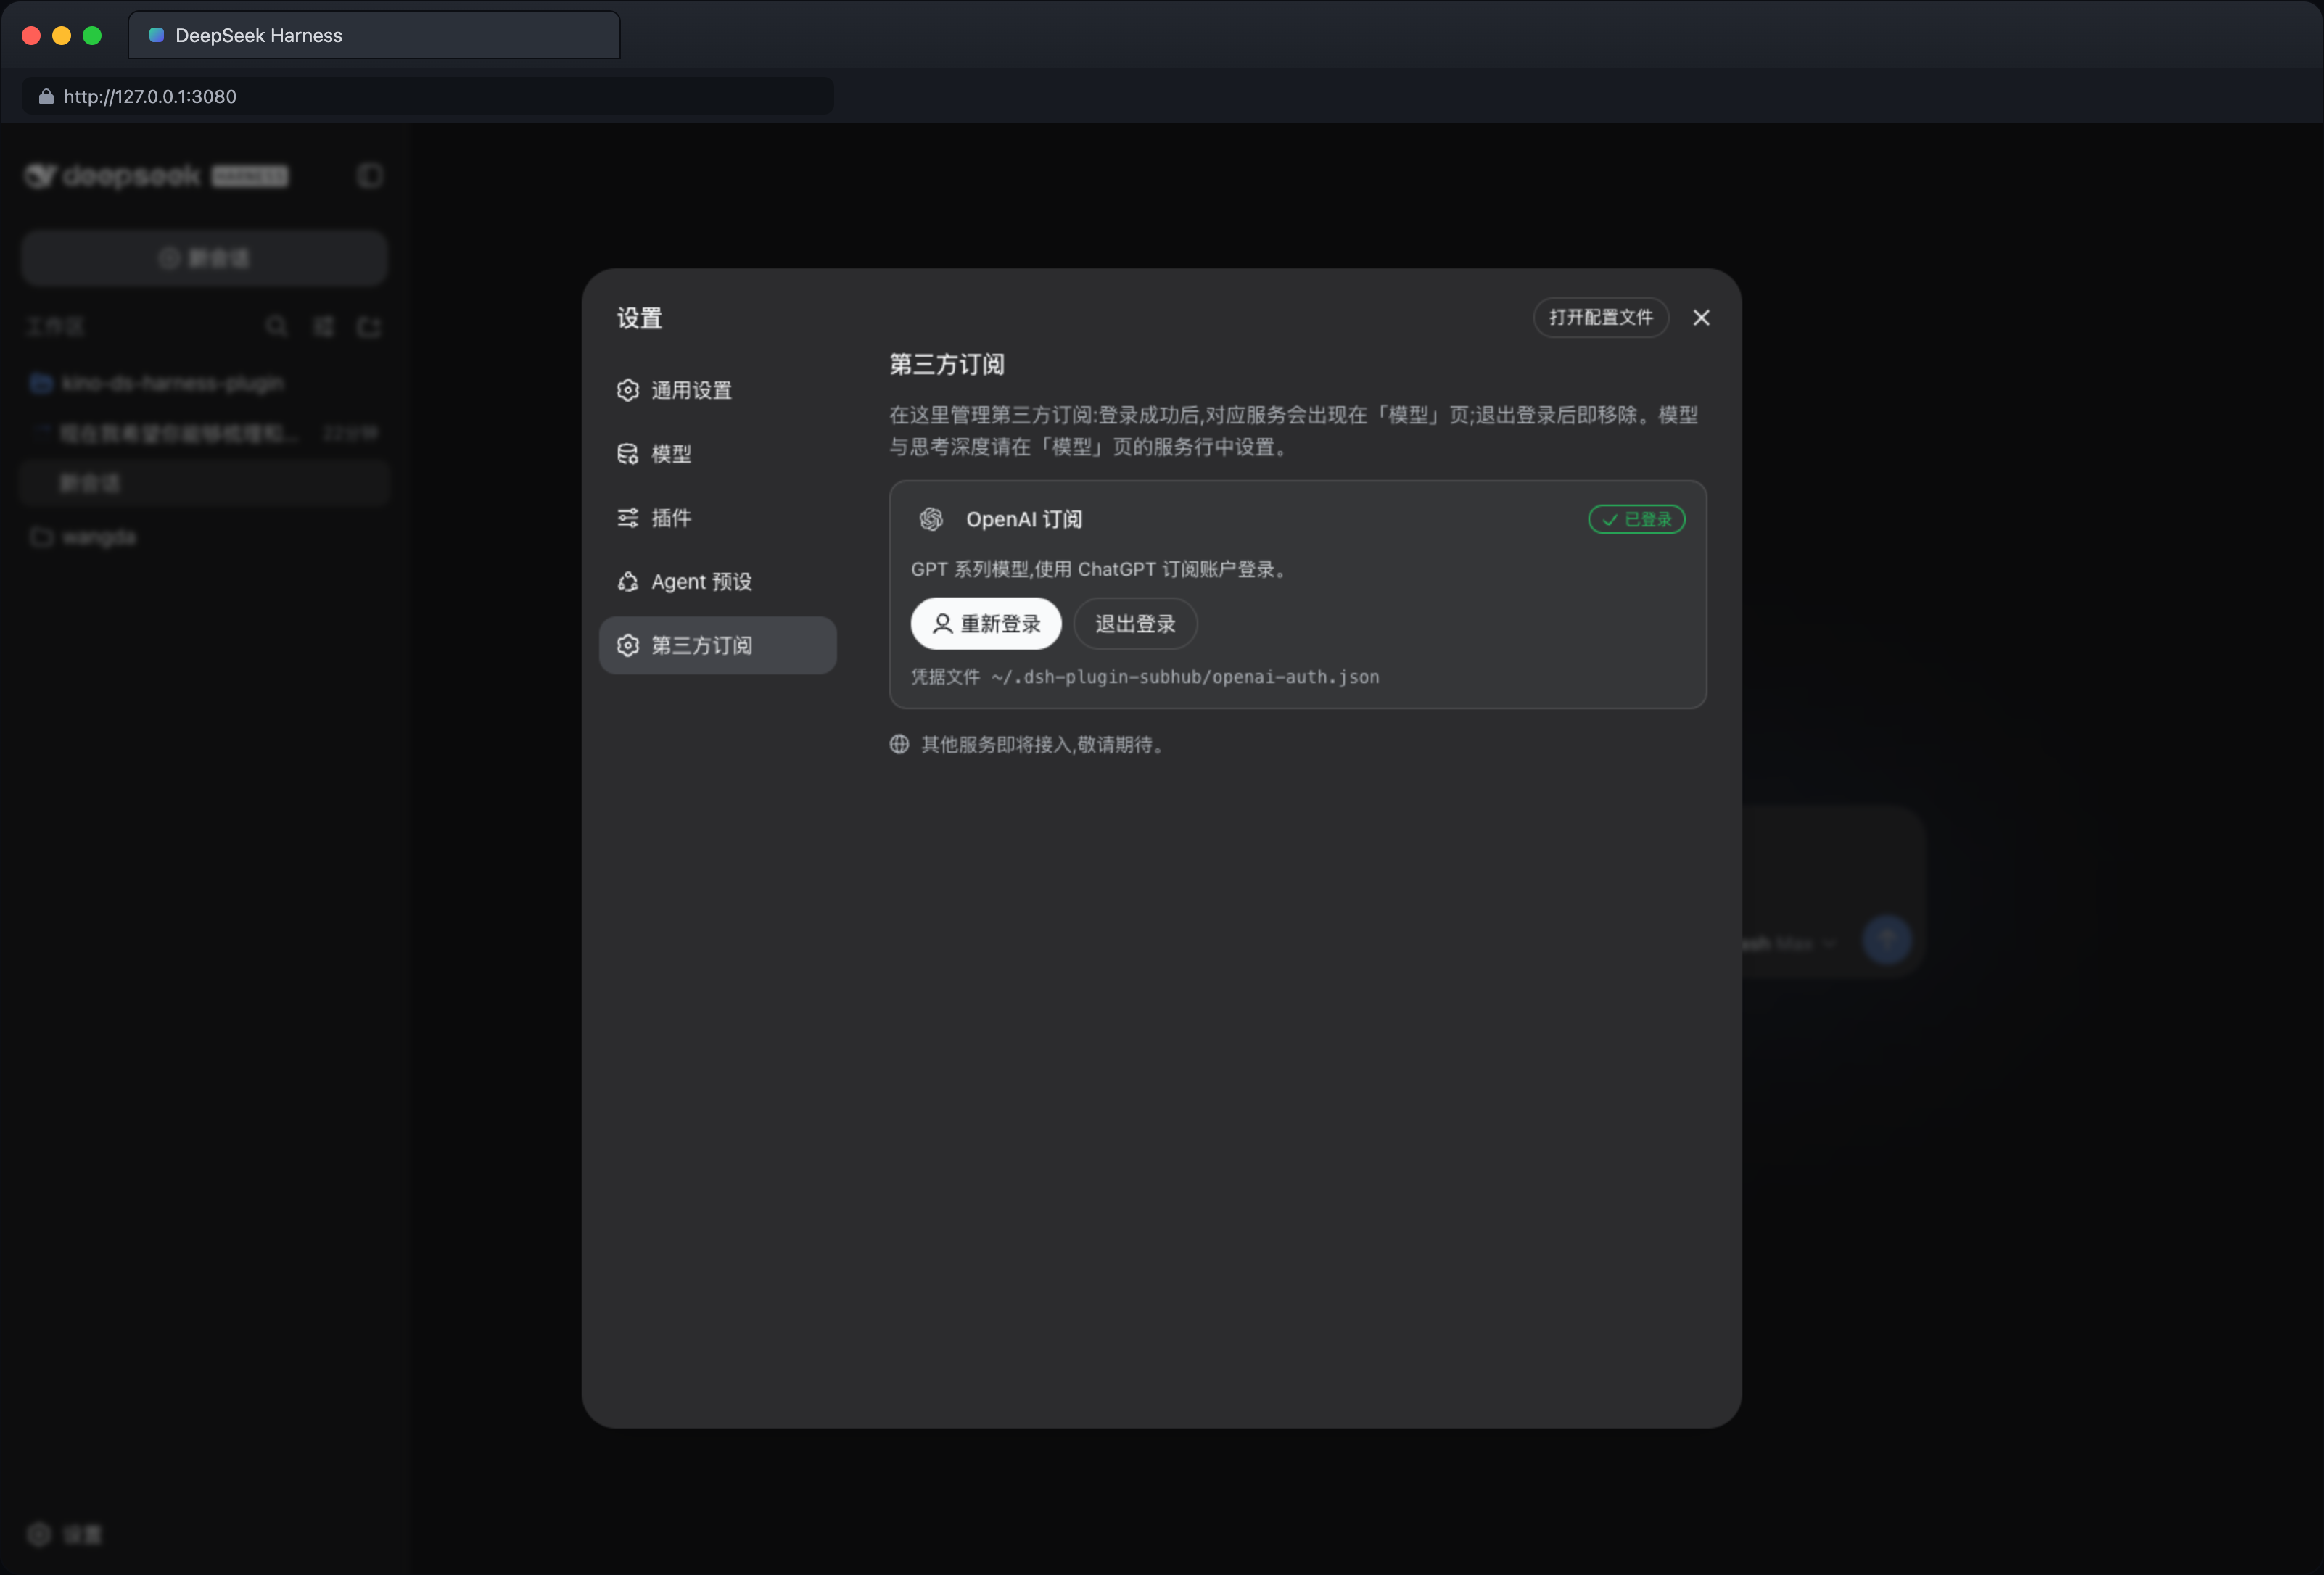Select the Agent 预设 section
Image resolution: width=2324 pixels, height=1575 pixels.
(x=717, y=582)
